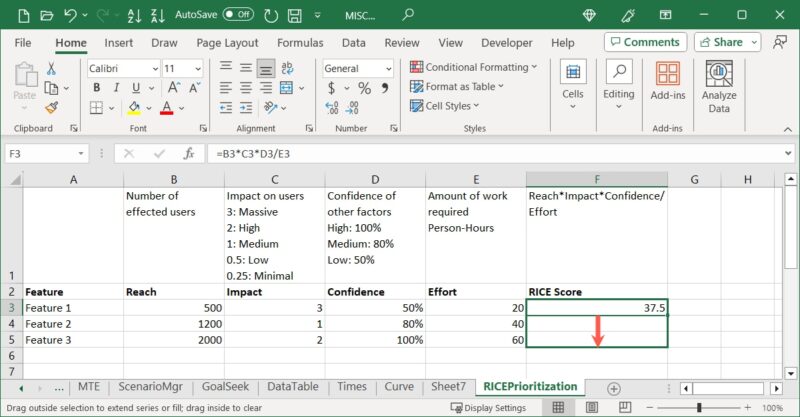Apply yellow fill color

[134, 108]
